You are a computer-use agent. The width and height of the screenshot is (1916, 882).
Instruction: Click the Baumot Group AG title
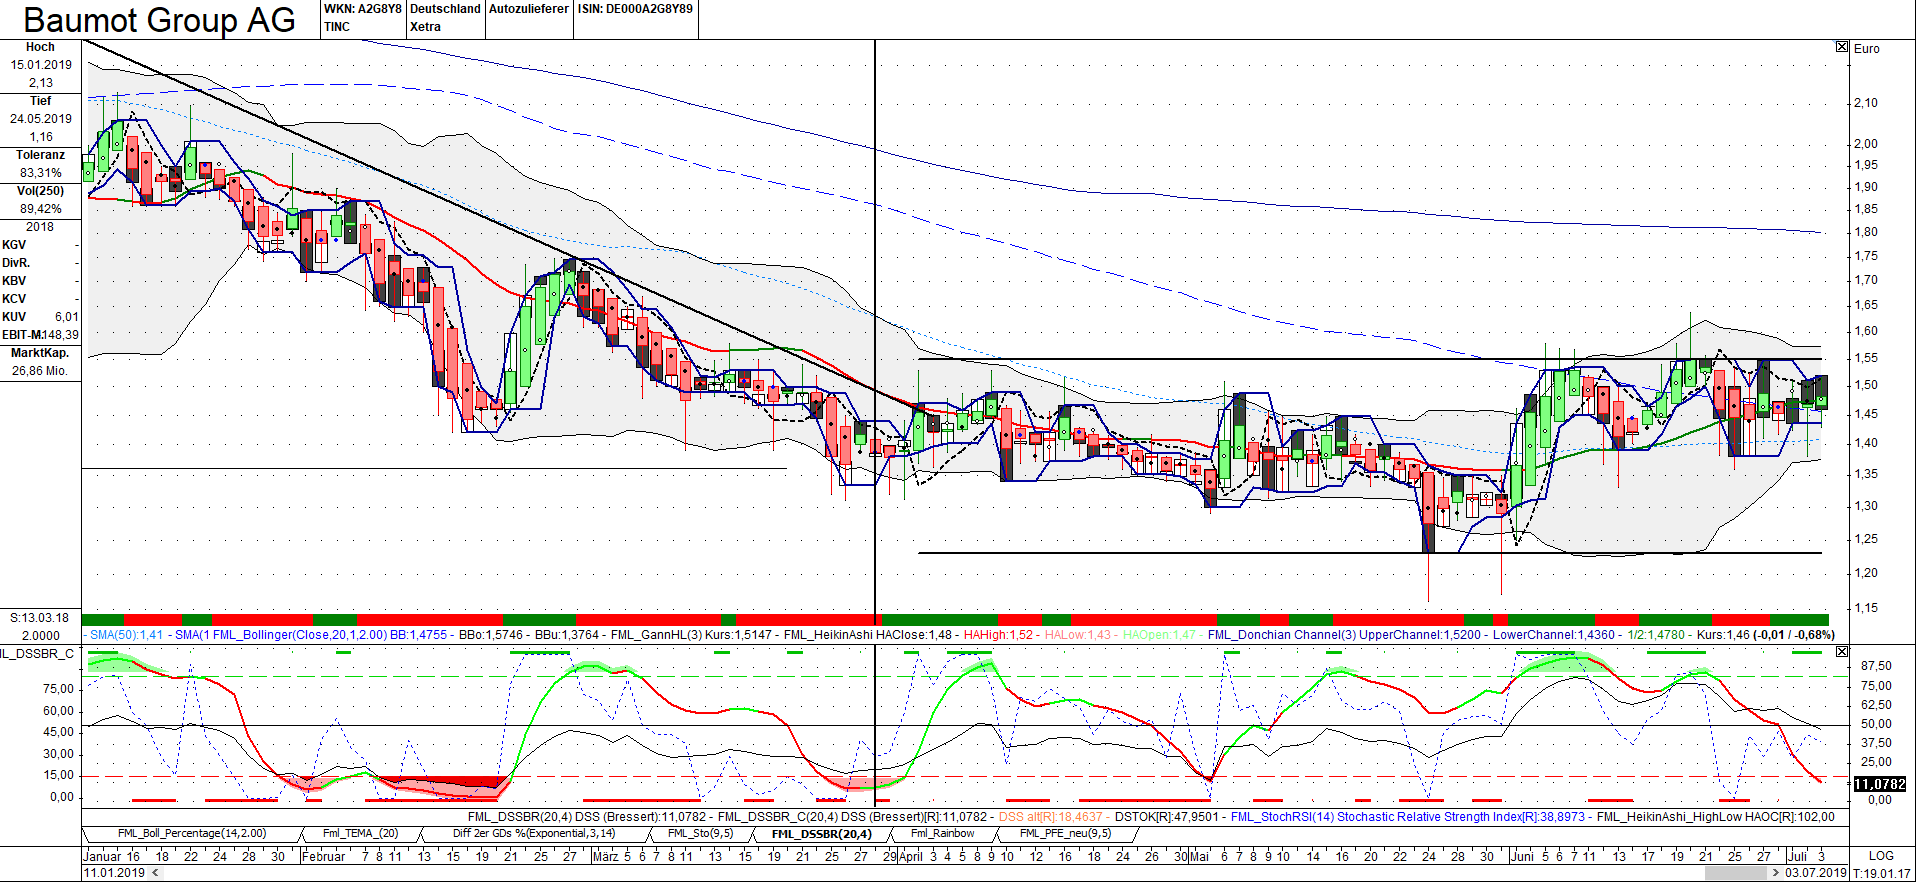click(160, 20)
